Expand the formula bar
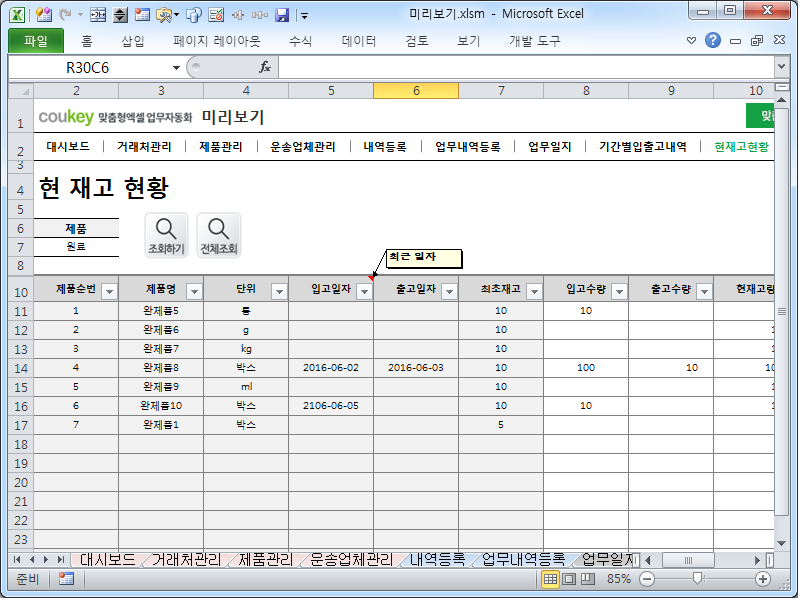 [781, 66]
